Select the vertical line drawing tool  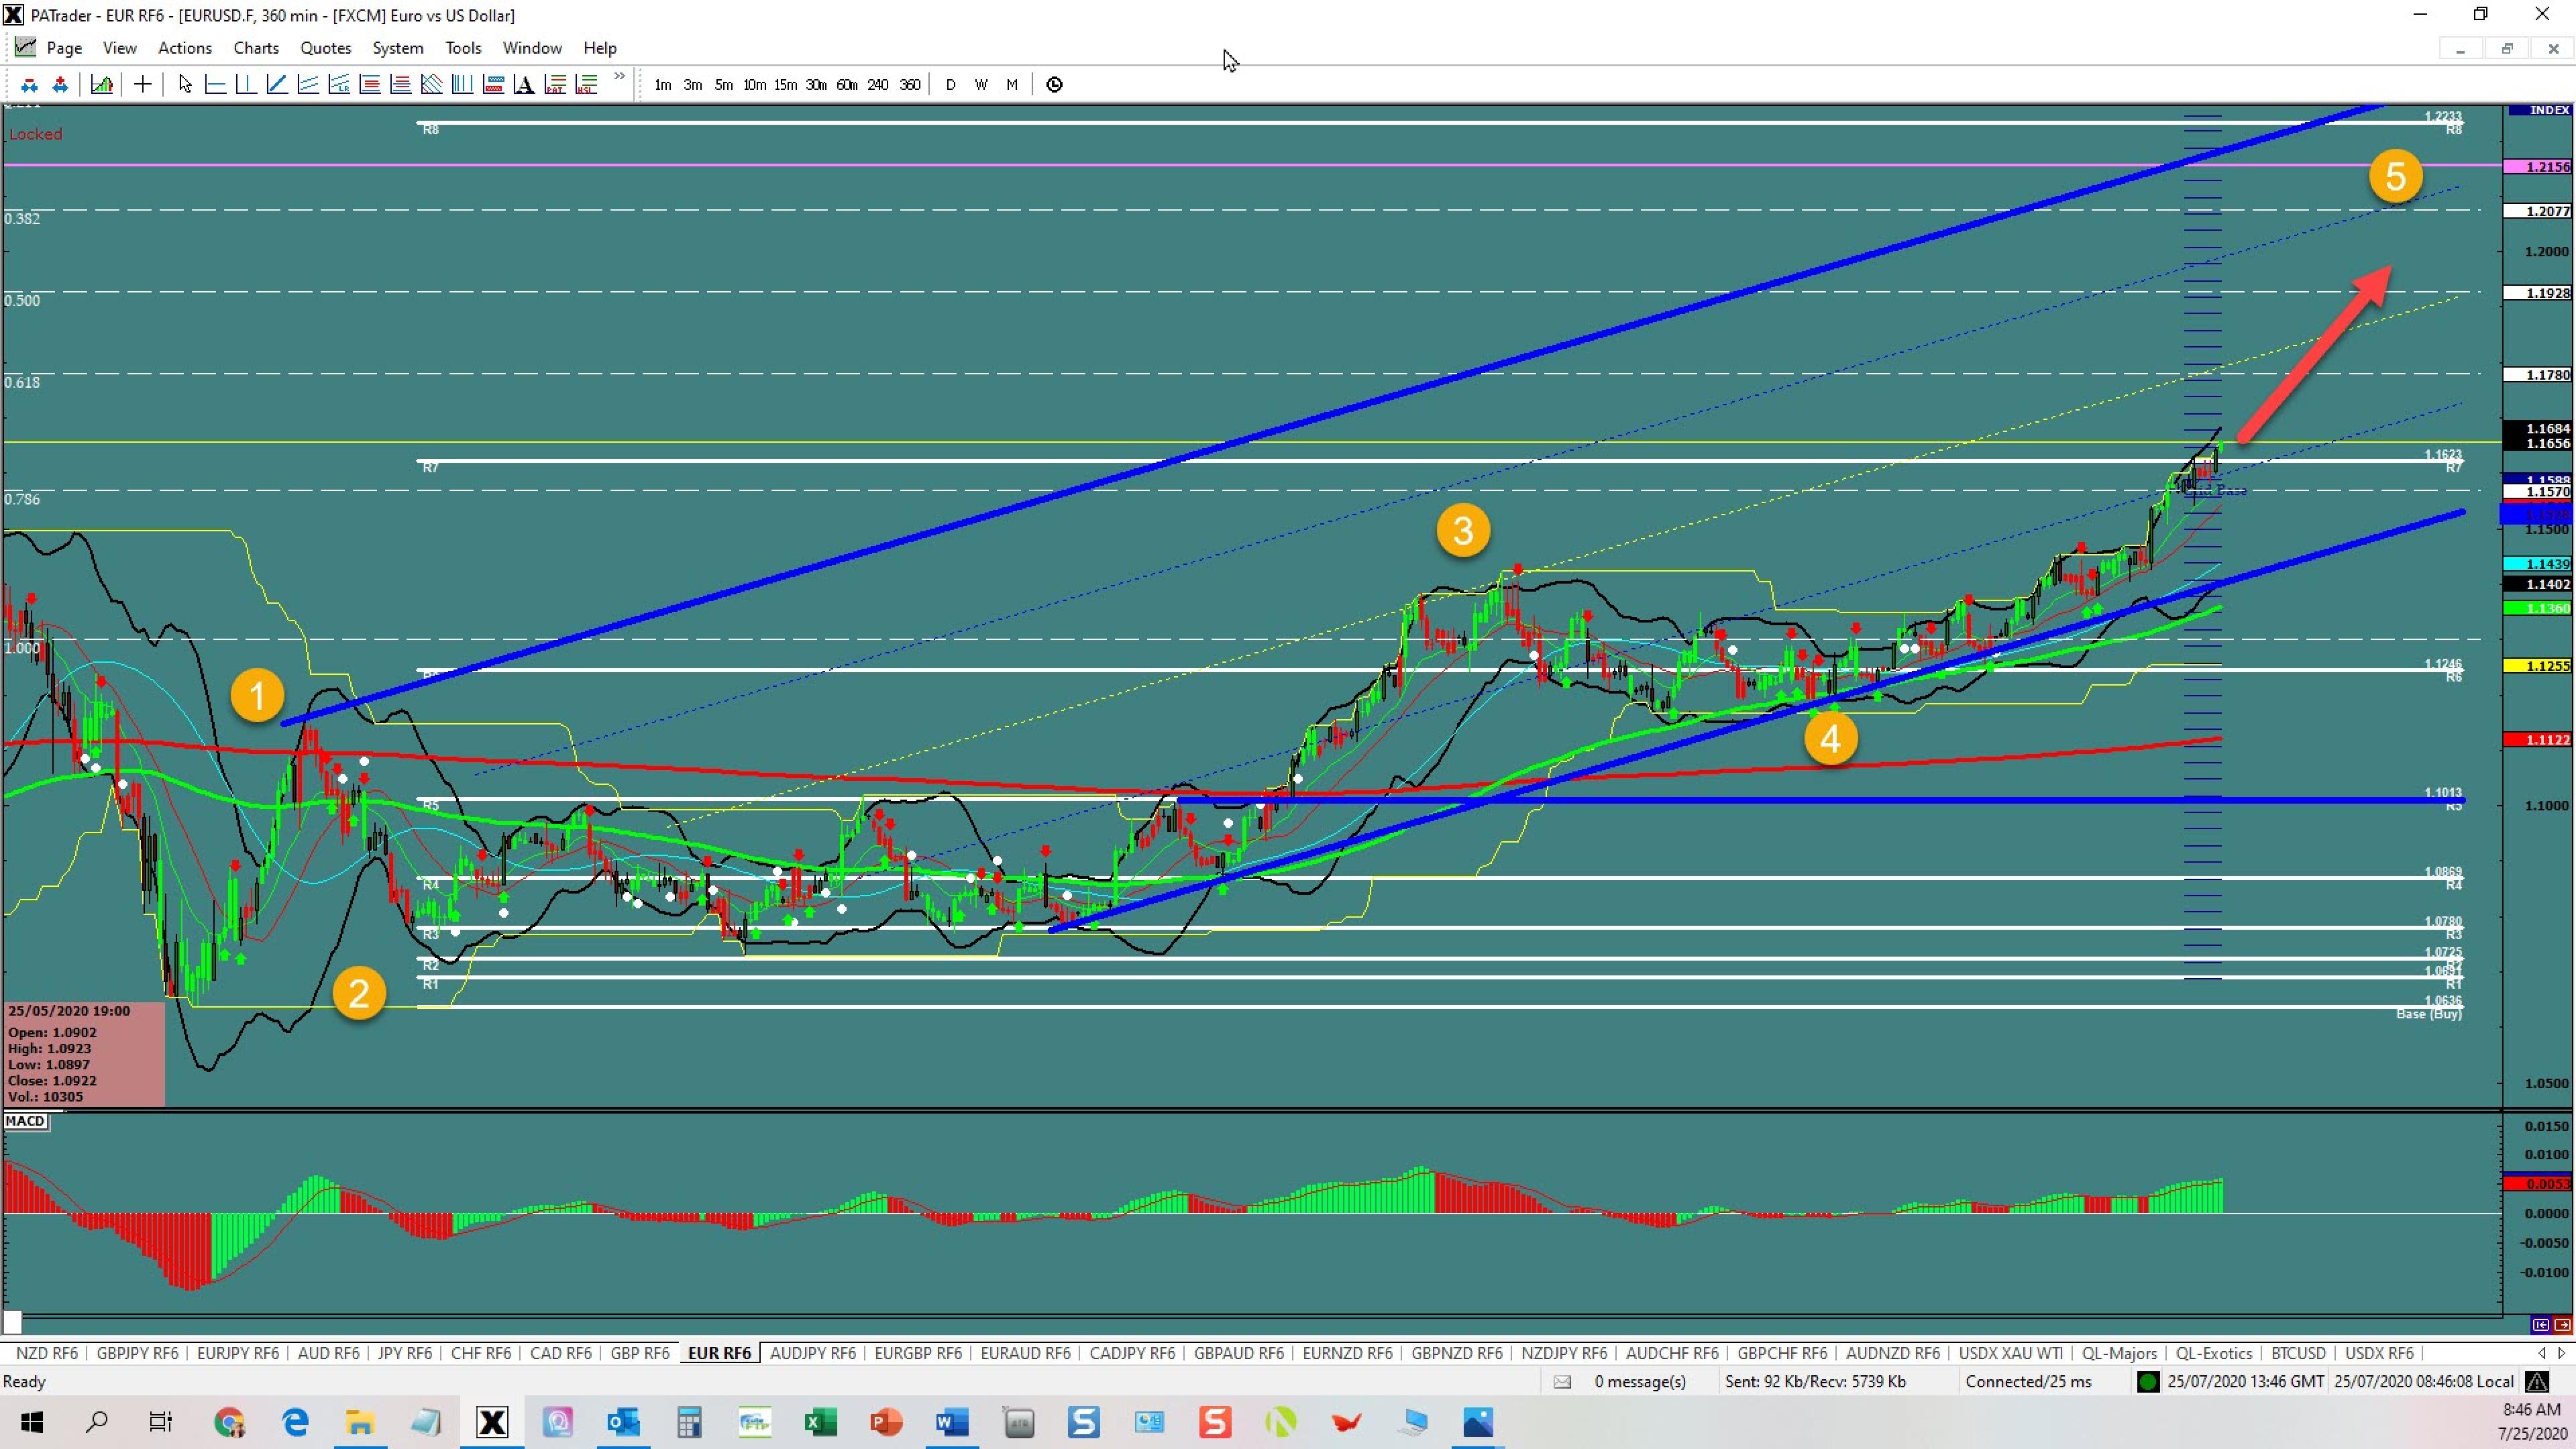click(x=246, y=85)
